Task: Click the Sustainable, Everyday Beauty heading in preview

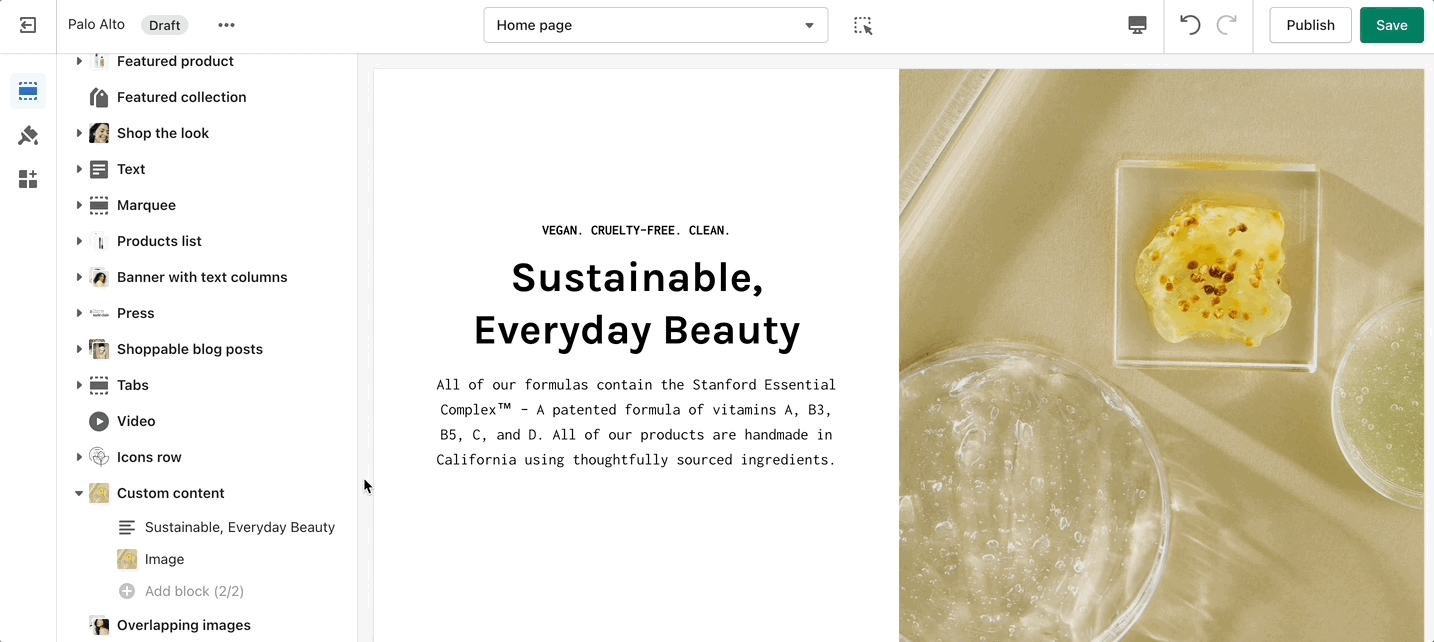Action: (x=636, y=304)
